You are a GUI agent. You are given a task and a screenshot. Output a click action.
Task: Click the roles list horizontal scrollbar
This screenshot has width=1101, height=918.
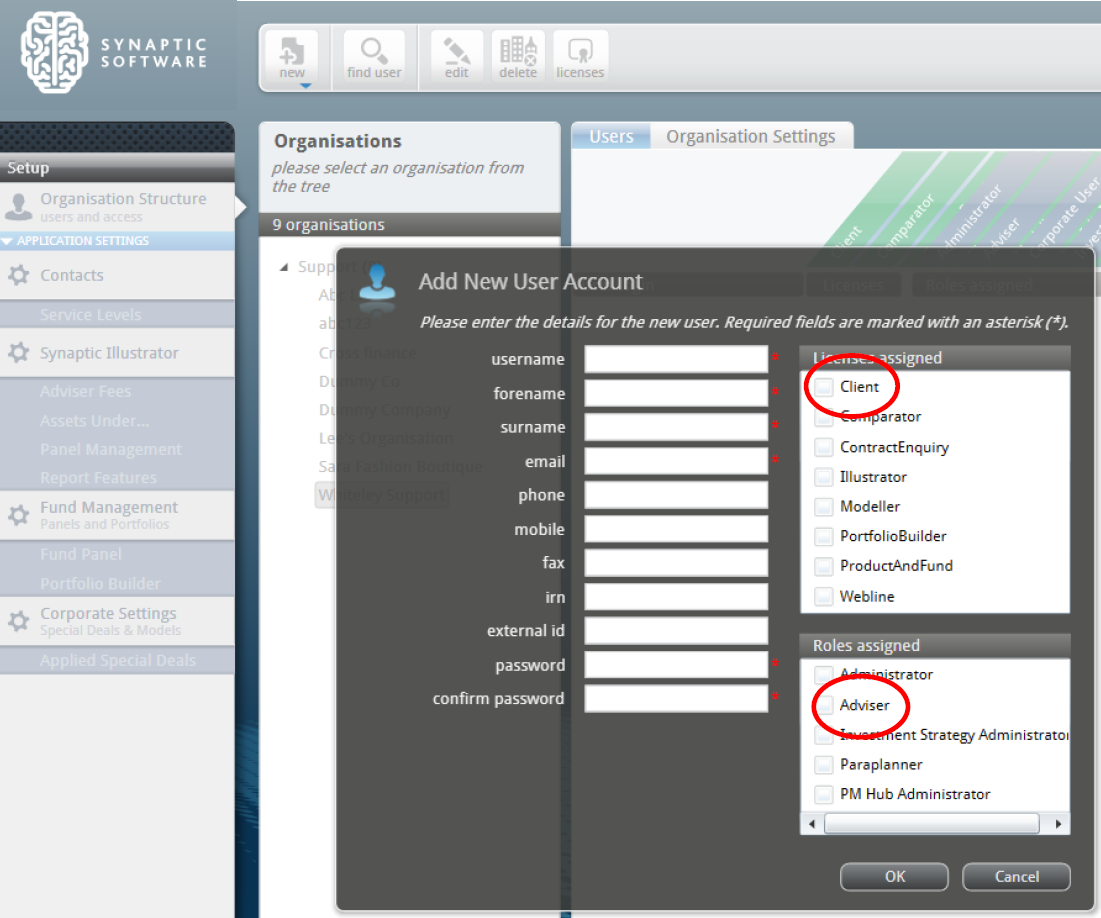coord(931,823)
